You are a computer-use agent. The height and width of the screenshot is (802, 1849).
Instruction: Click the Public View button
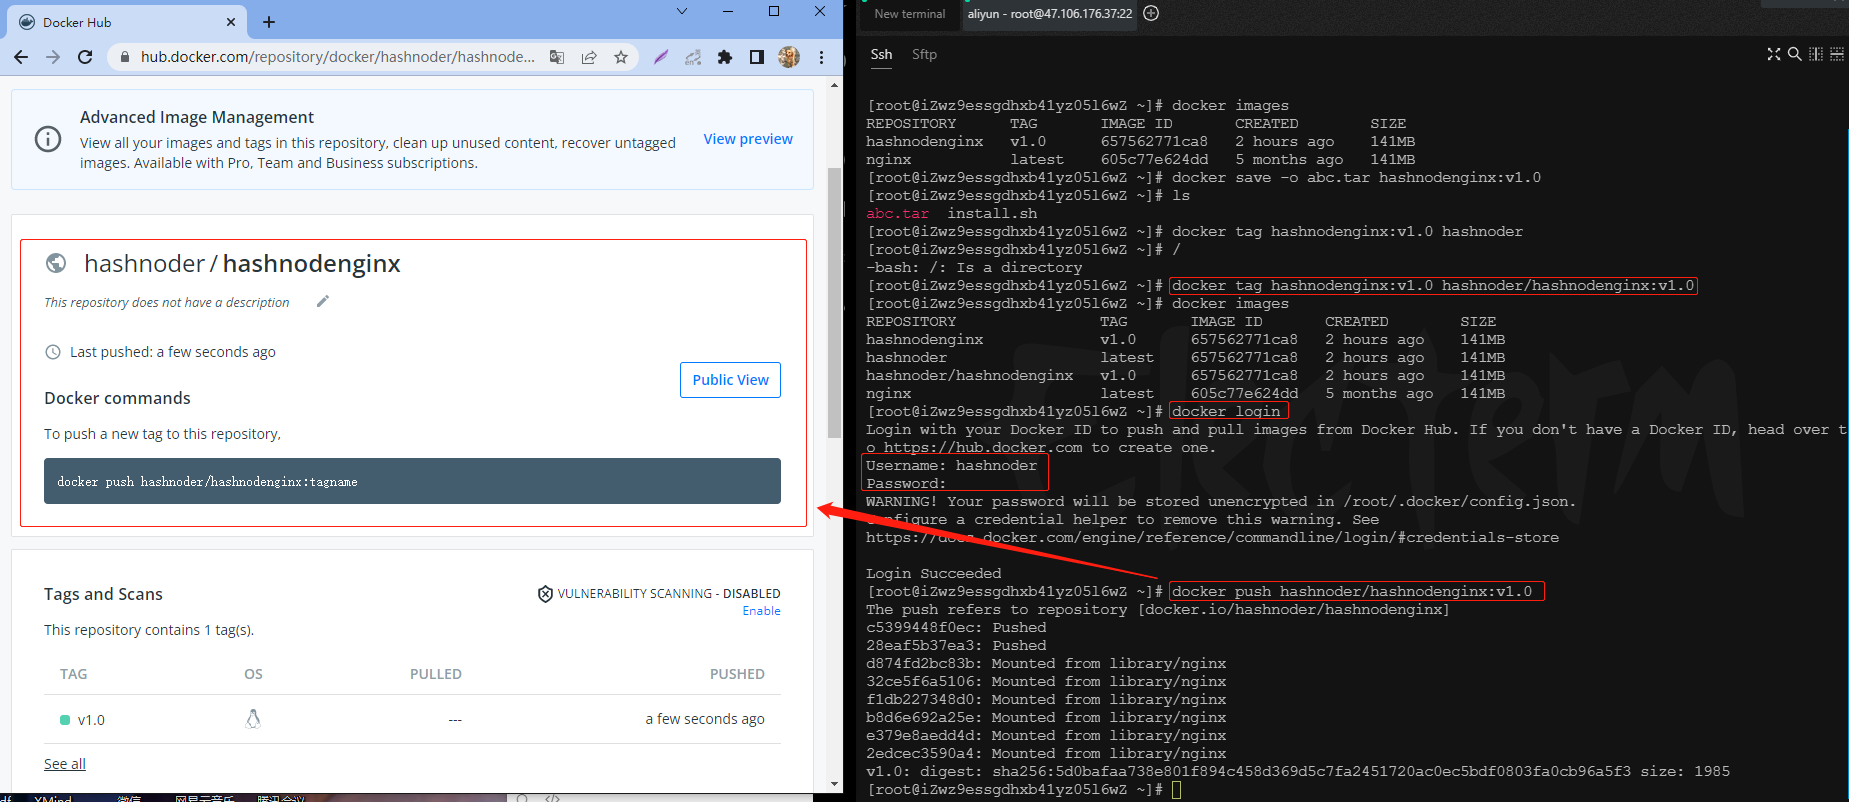[730, 380]
